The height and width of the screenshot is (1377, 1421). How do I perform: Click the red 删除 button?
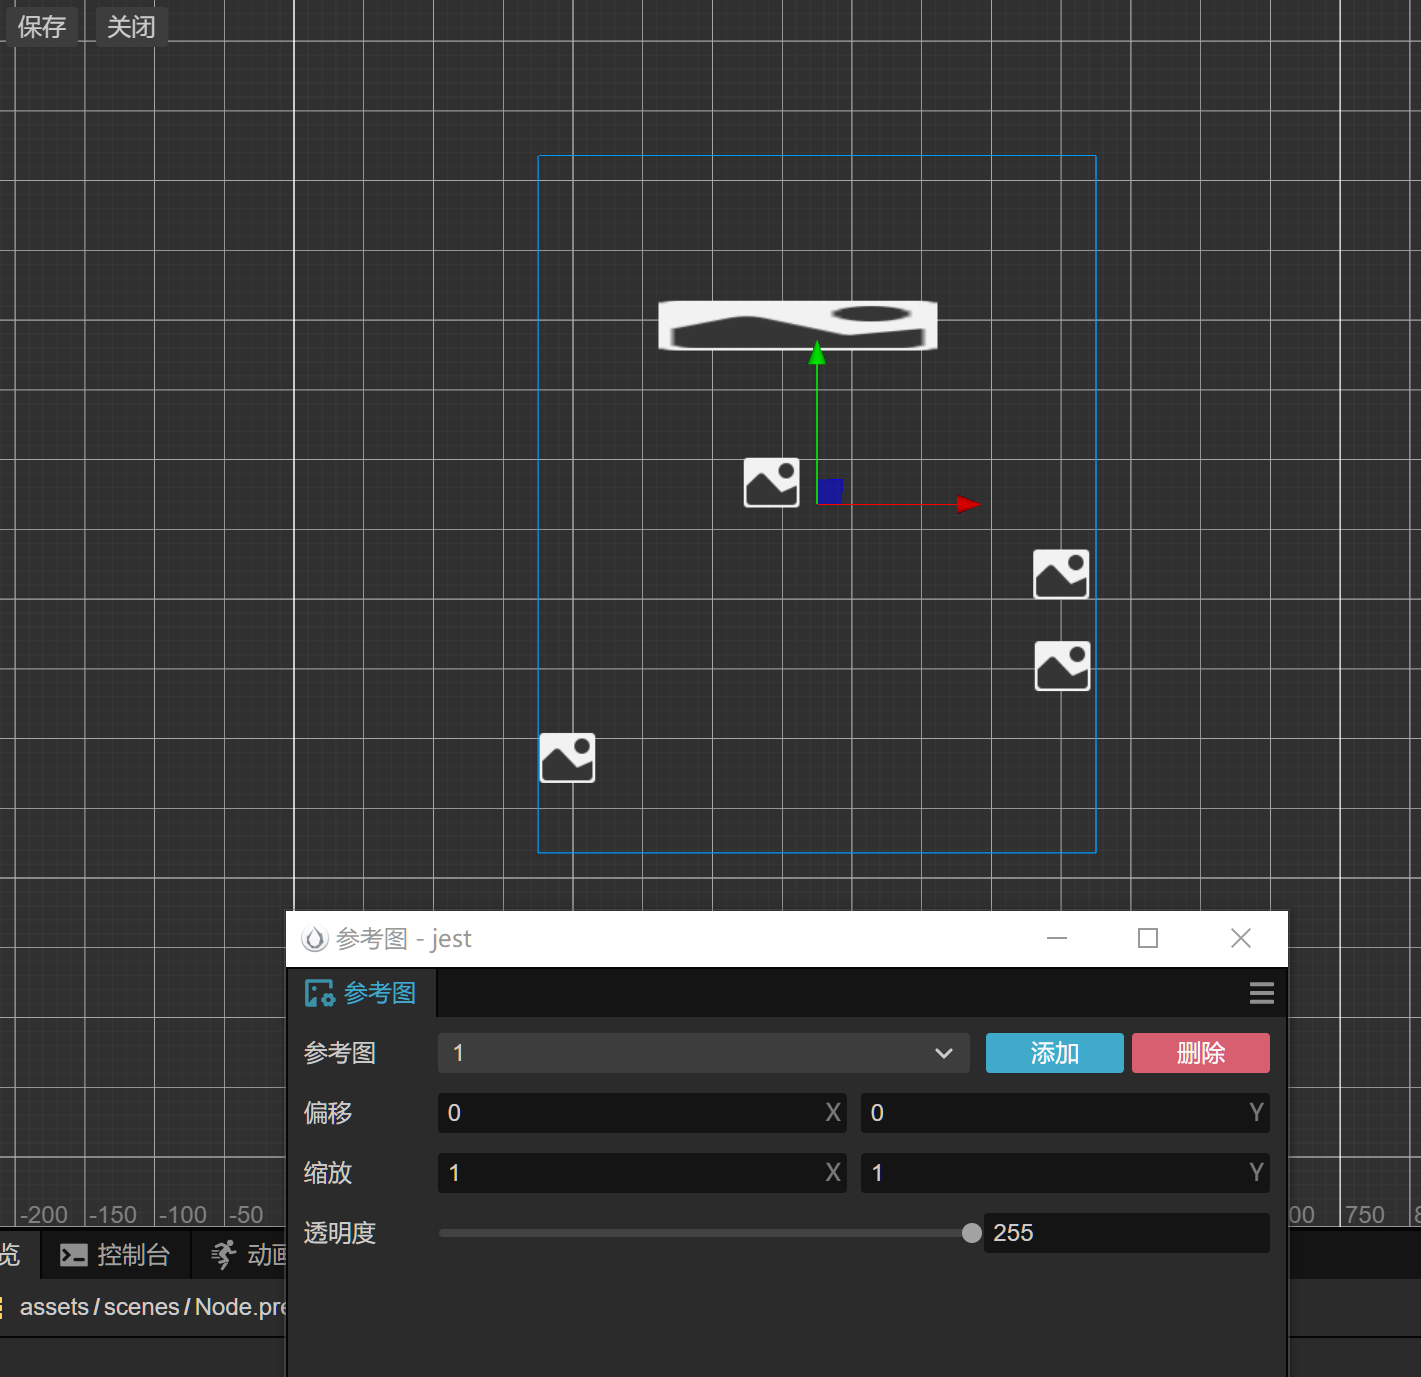pos(1201,1053)
